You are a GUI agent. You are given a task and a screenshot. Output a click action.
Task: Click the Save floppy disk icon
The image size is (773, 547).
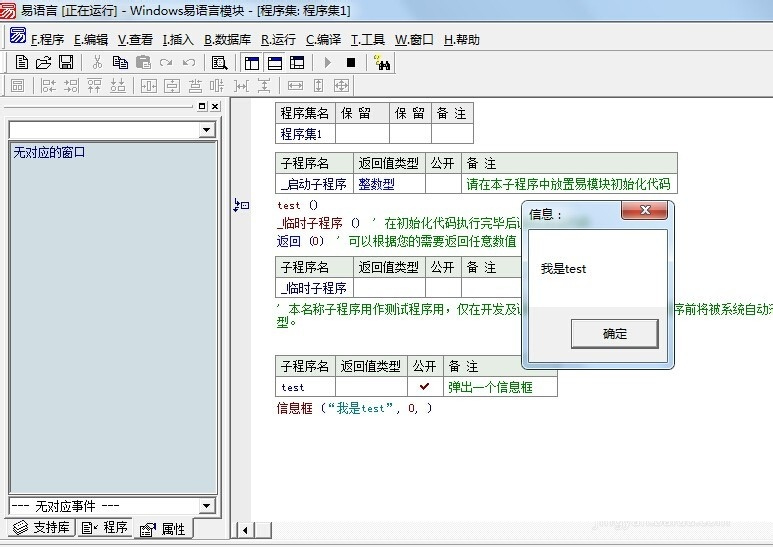66,62
